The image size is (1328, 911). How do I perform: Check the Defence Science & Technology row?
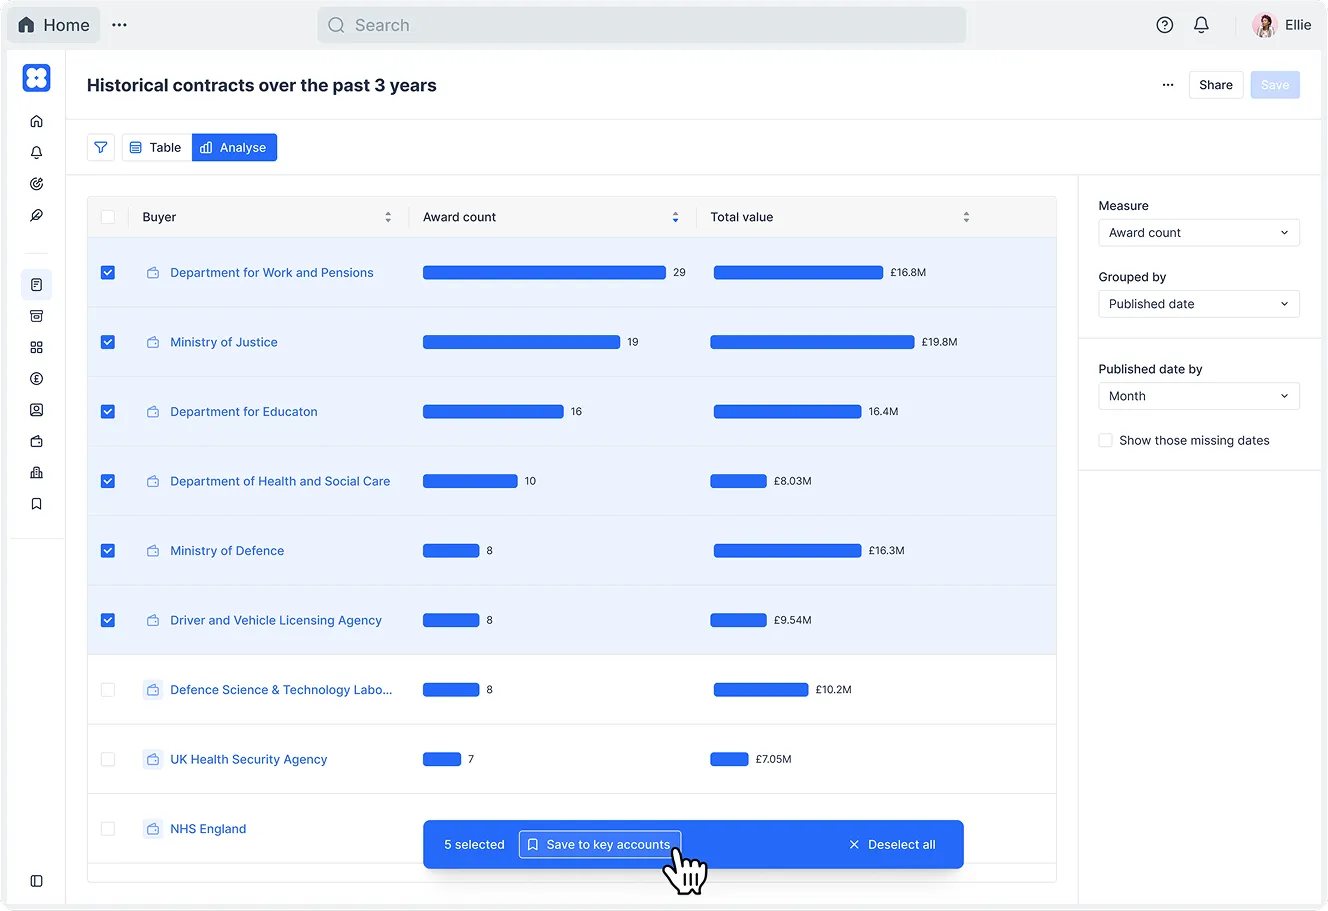click(108, 690)
